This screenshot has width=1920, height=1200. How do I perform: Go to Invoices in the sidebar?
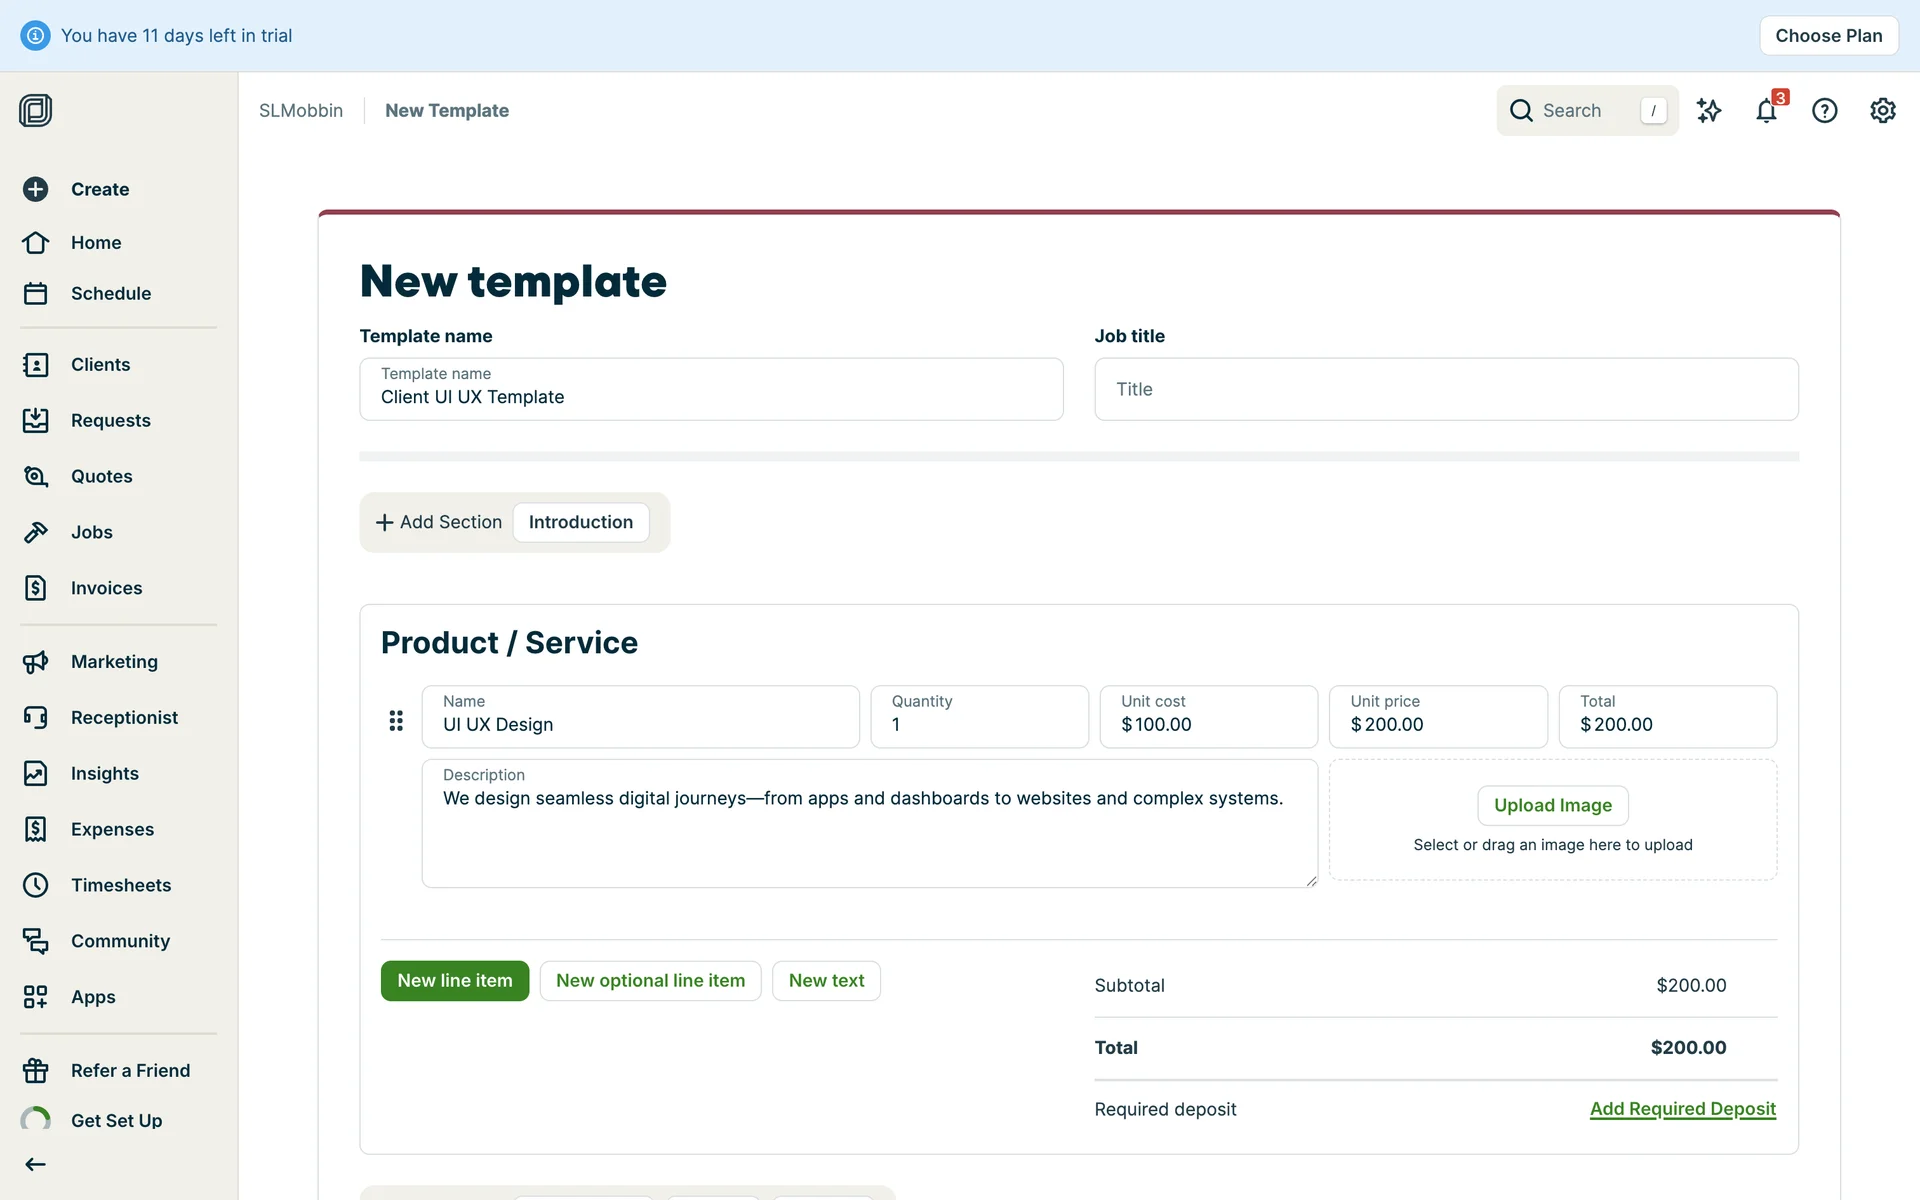click(x=106, y=588)
